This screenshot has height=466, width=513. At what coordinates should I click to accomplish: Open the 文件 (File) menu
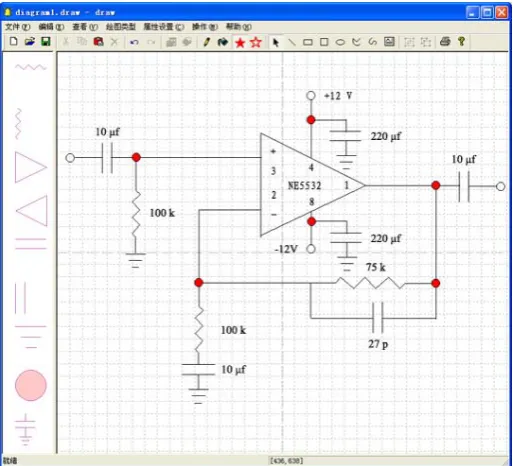coord(17,27)
